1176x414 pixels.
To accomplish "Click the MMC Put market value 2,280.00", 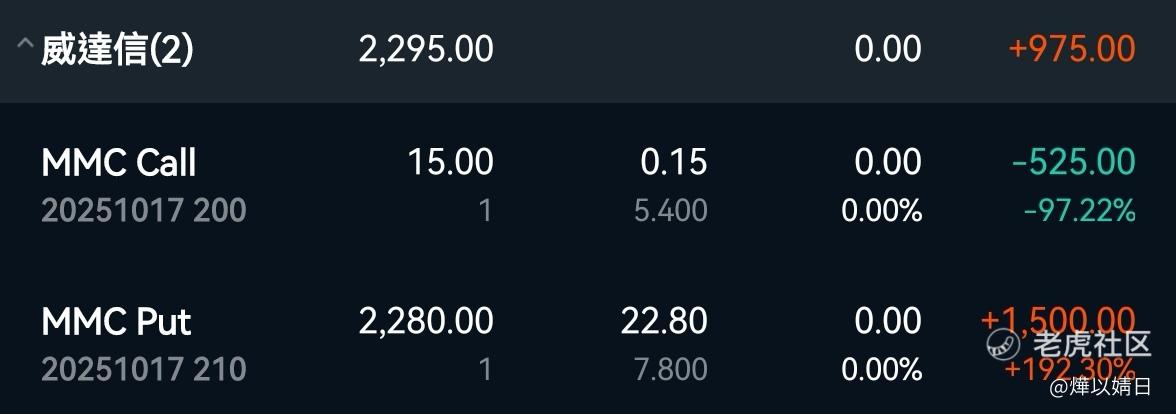I will point(426,321).
